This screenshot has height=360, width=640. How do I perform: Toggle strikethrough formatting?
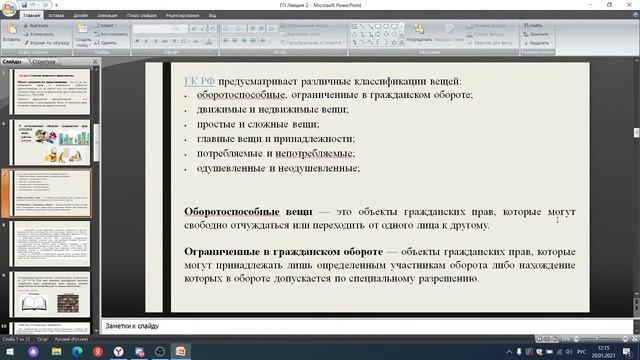tap(165, 41)
